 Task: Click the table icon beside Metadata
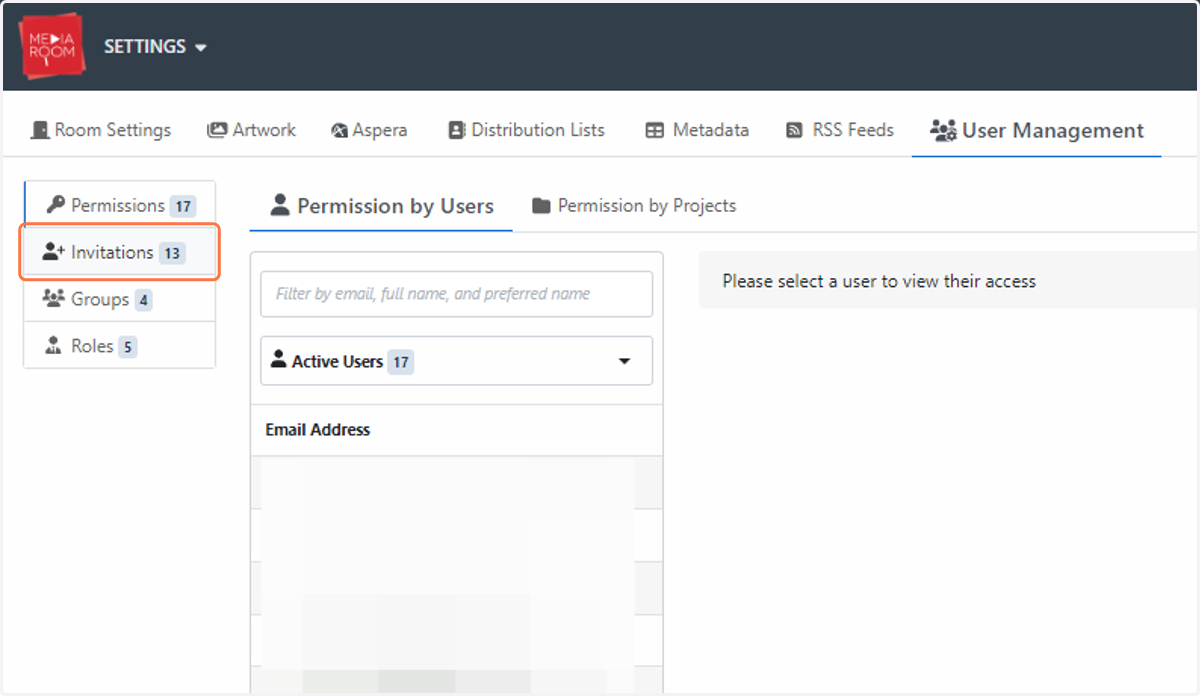click(x=655, y=131)
